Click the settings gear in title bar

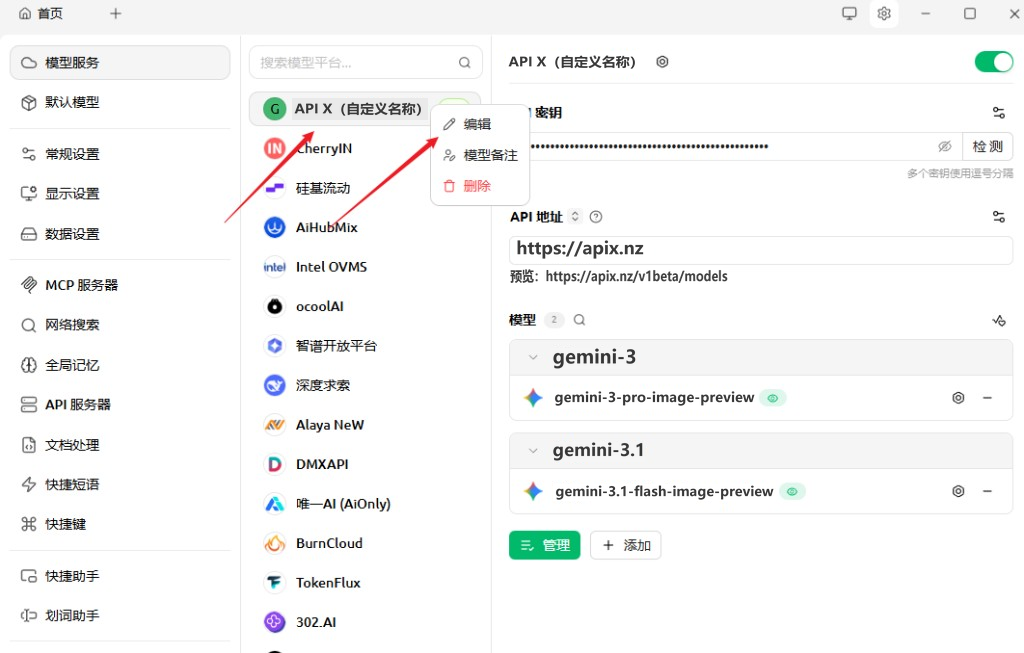884,14
